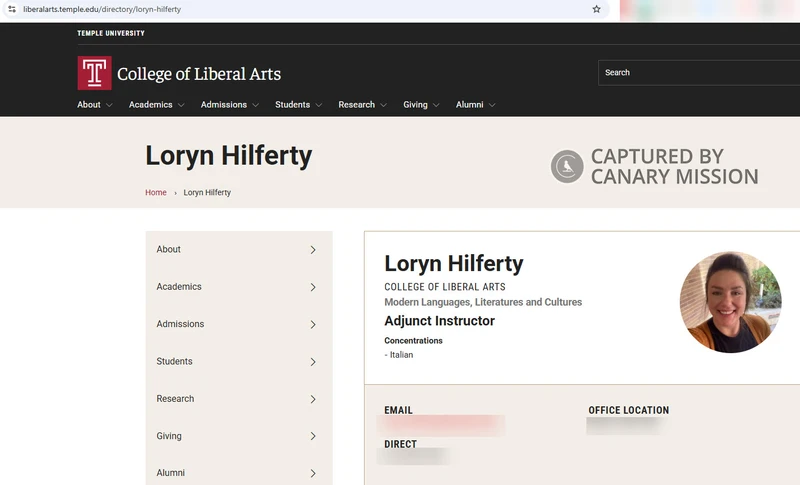Image resolution: width=800 pixels, height=485 pixels.
Task: Open the Students top navigation menu
Action: point(292,105)
